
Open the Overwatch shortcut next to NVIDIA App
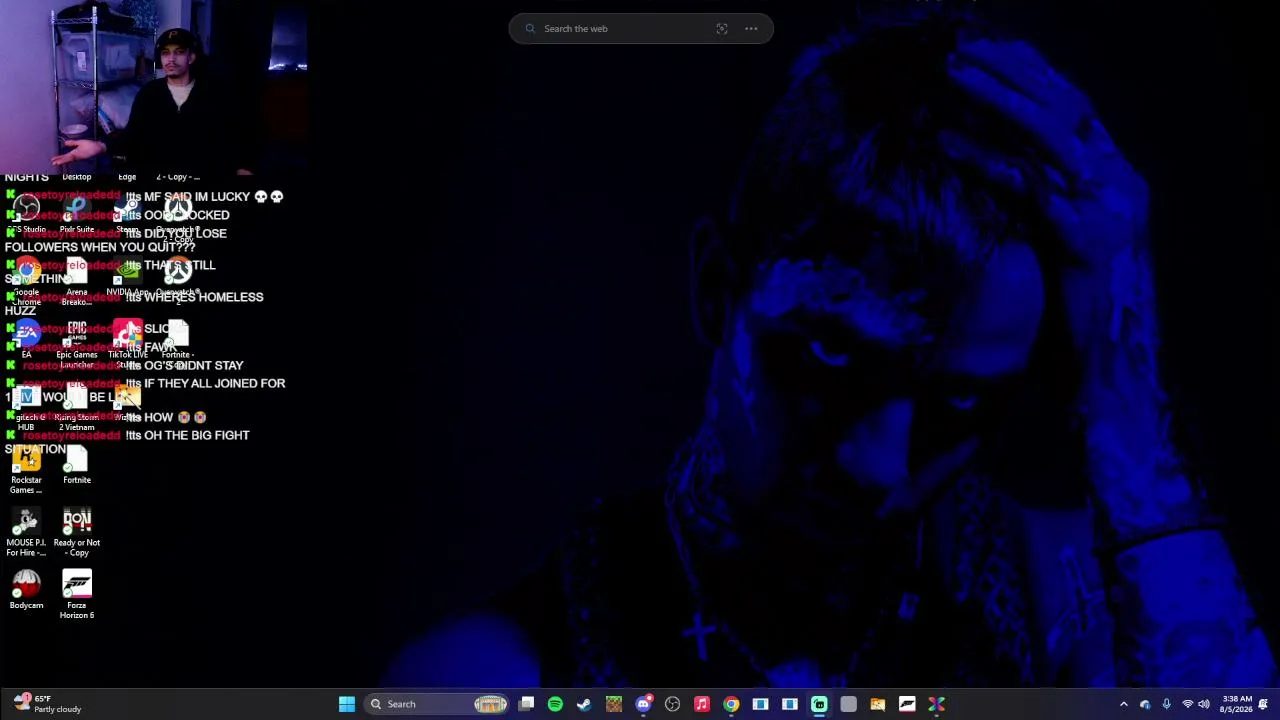(178, 278)
